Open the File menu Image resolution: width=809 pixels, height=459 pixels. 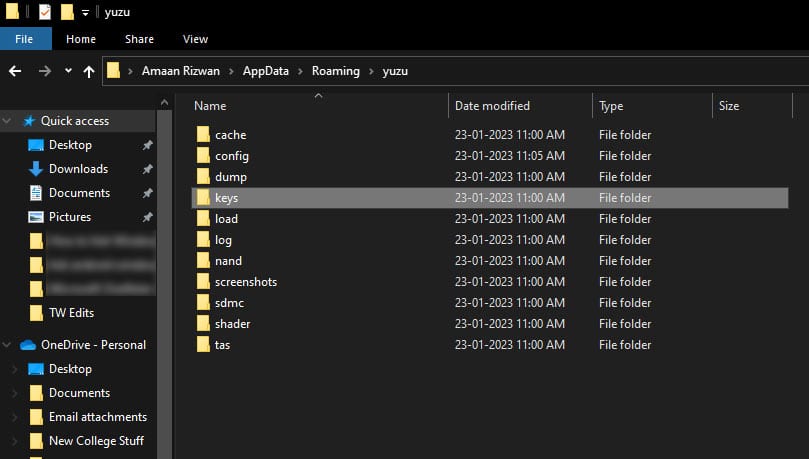point(25,39)
